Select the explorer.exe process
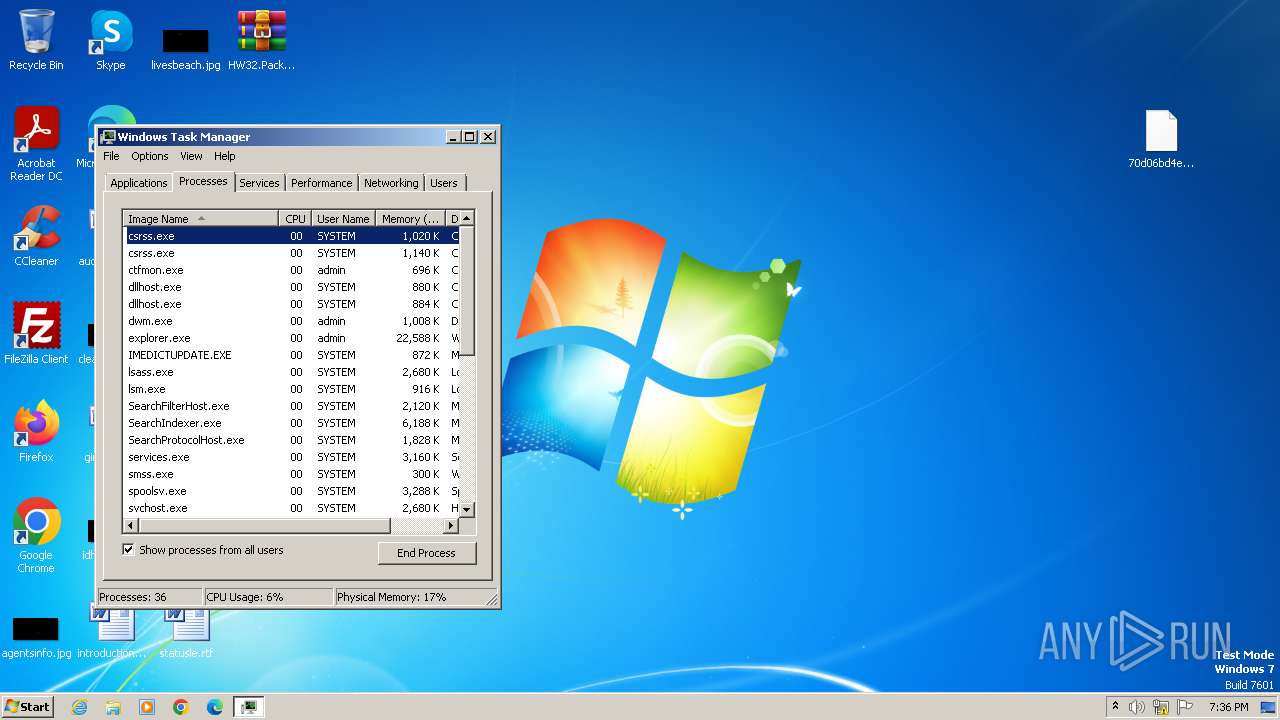Image resolution: width=1280 pixels, height=720 pixels. click(x=291, y=338)
